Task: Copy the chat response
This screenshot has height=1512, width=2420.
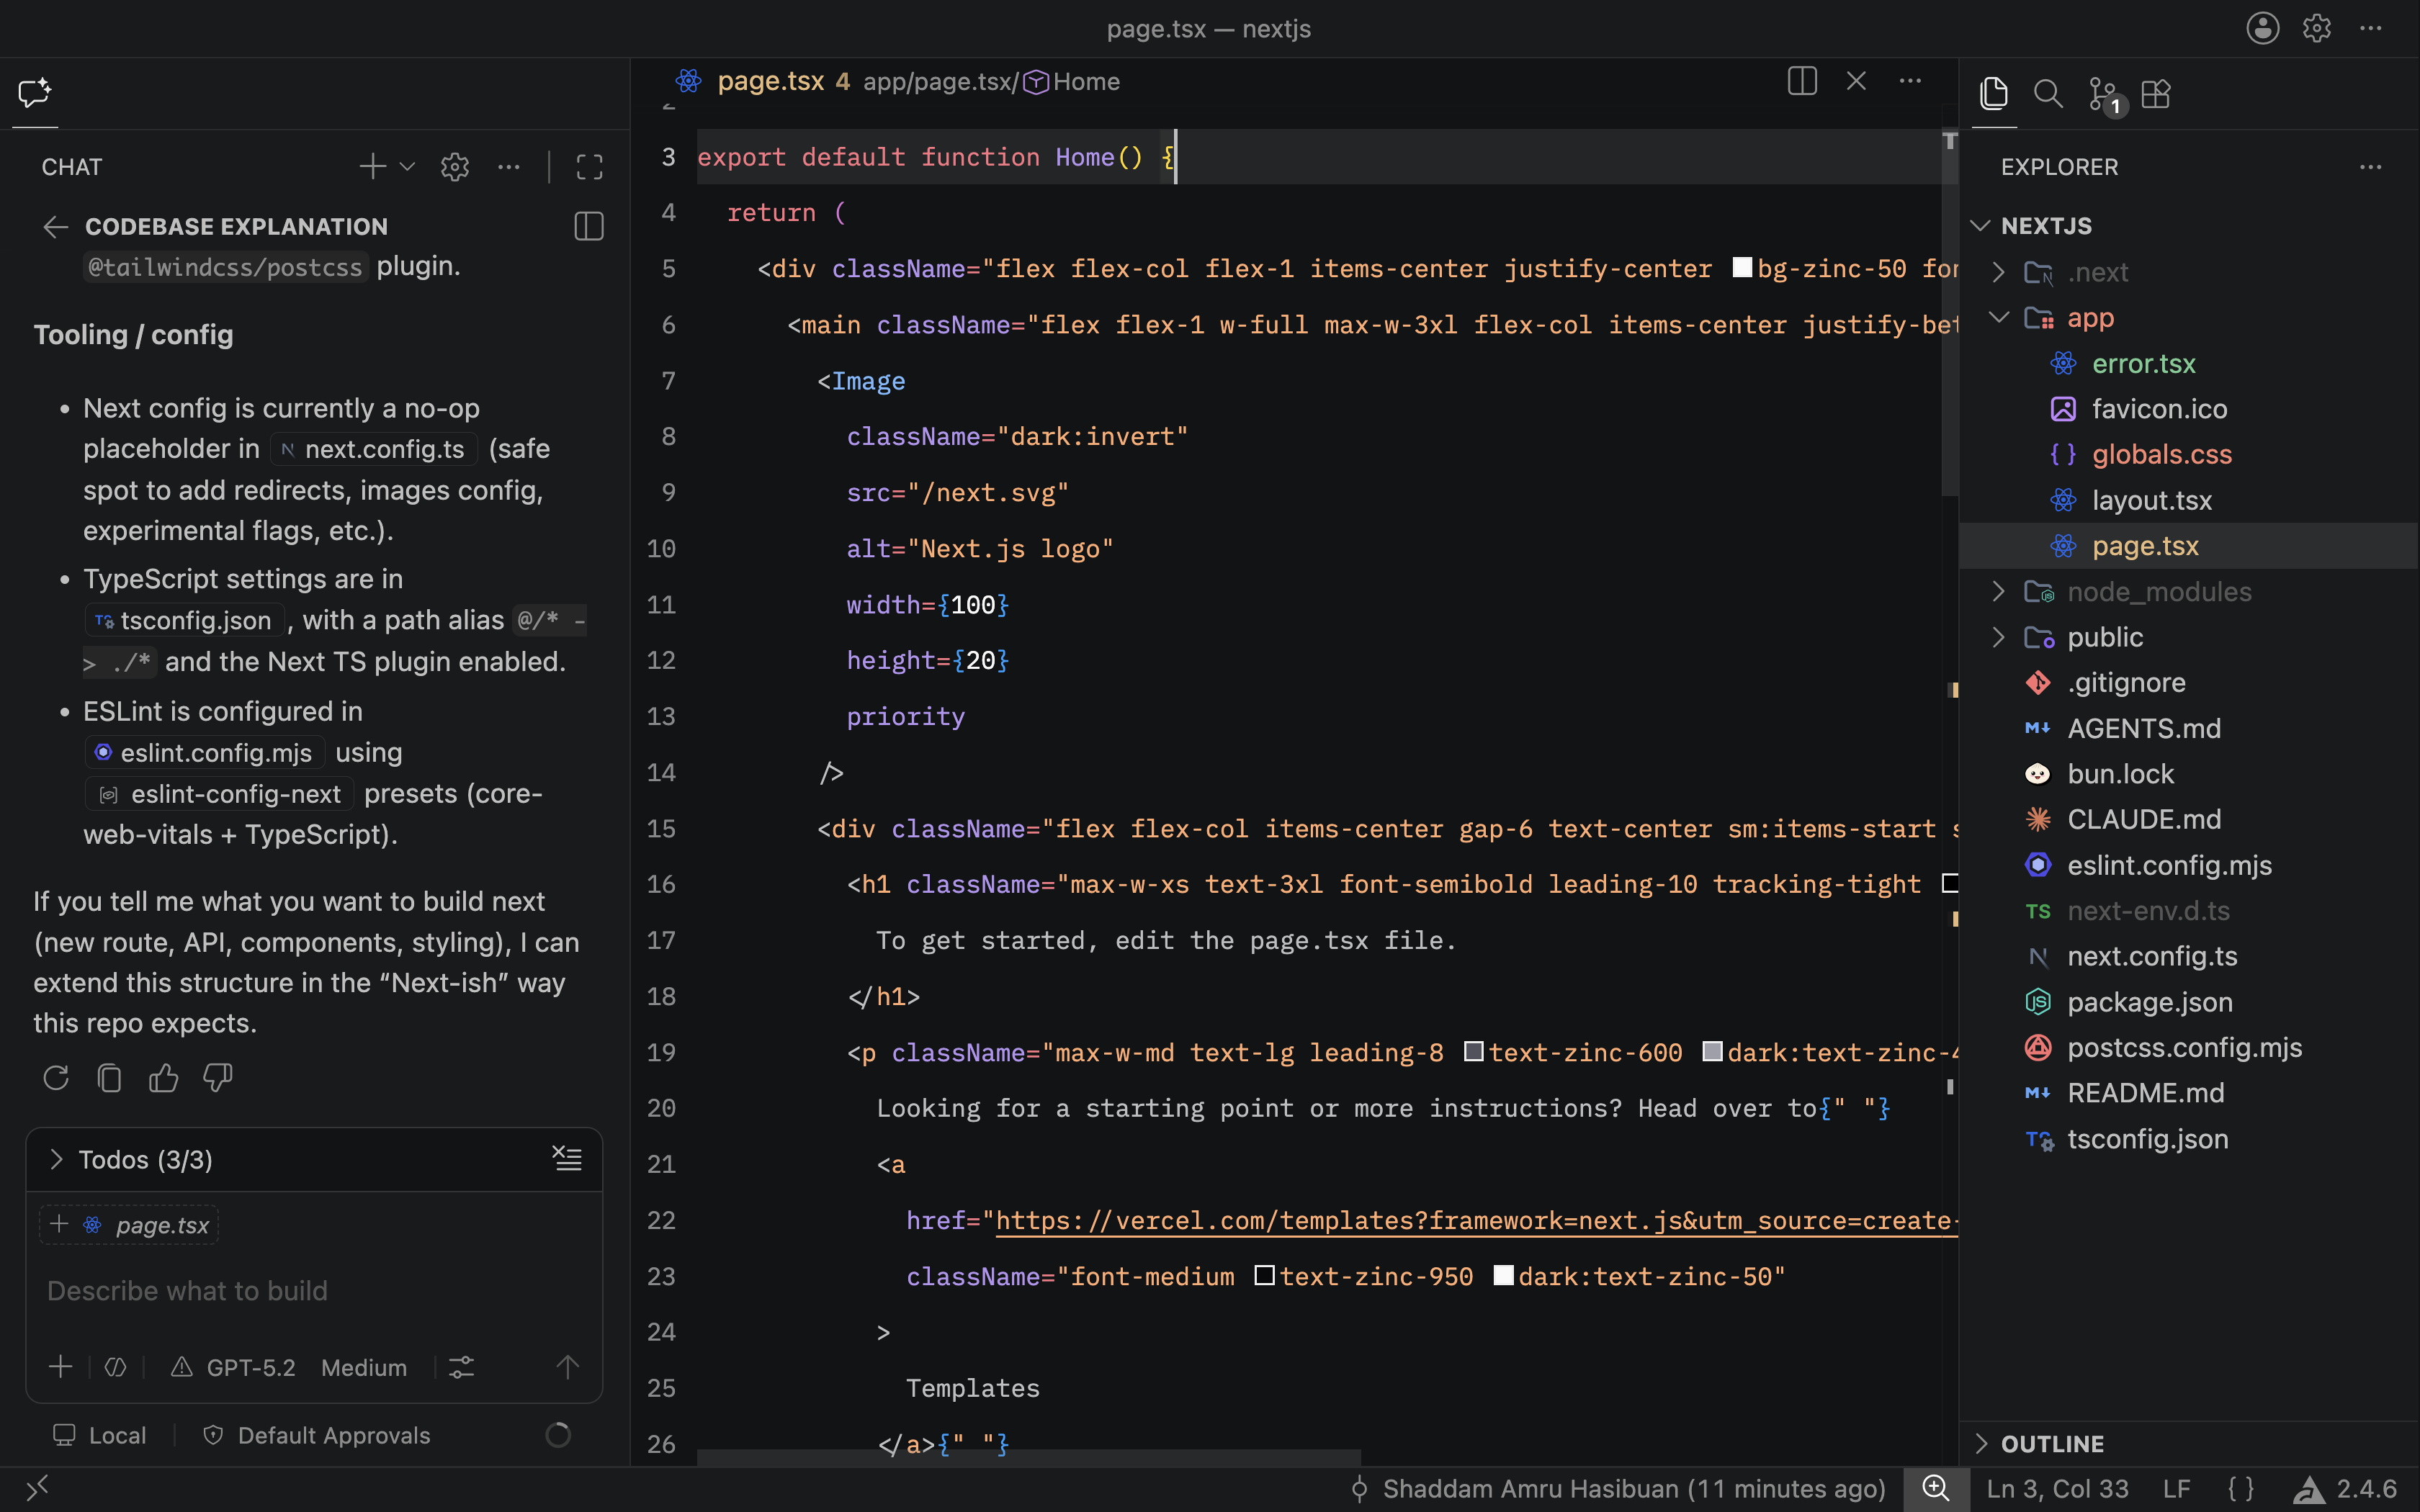Action: (x=110, y=1078)
